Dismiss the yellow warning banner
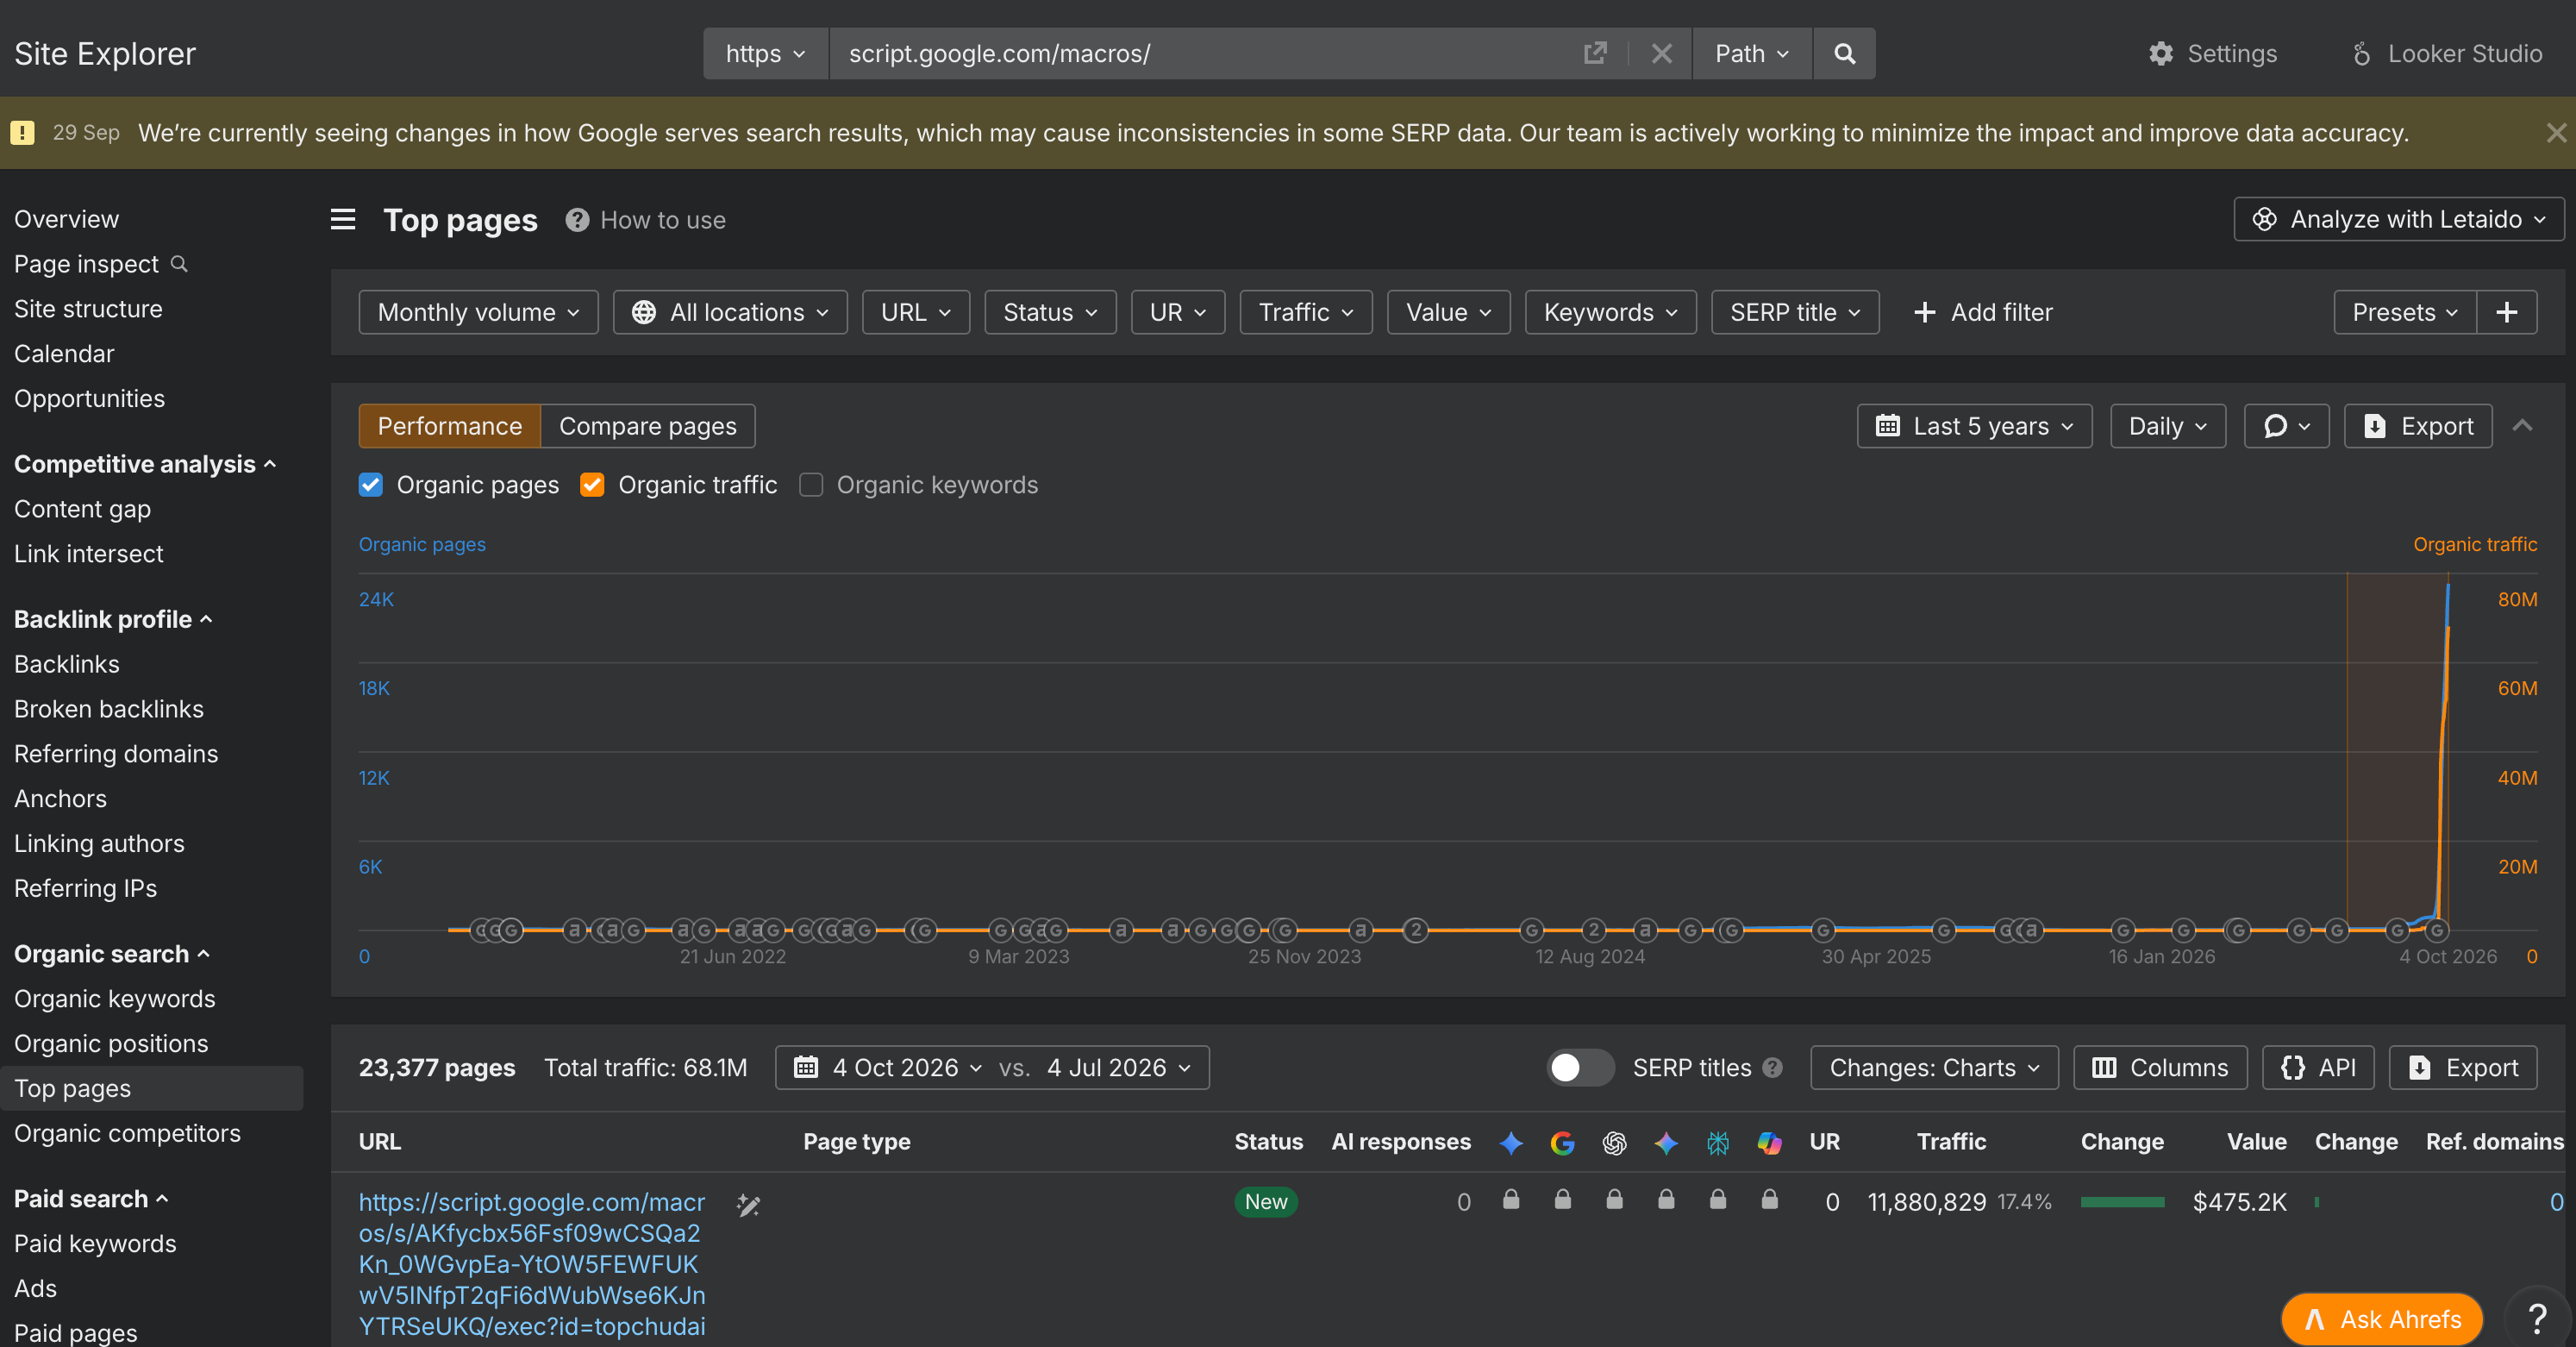The height and width of the screenshot is (1347, 2576). tap(2555, 132)
